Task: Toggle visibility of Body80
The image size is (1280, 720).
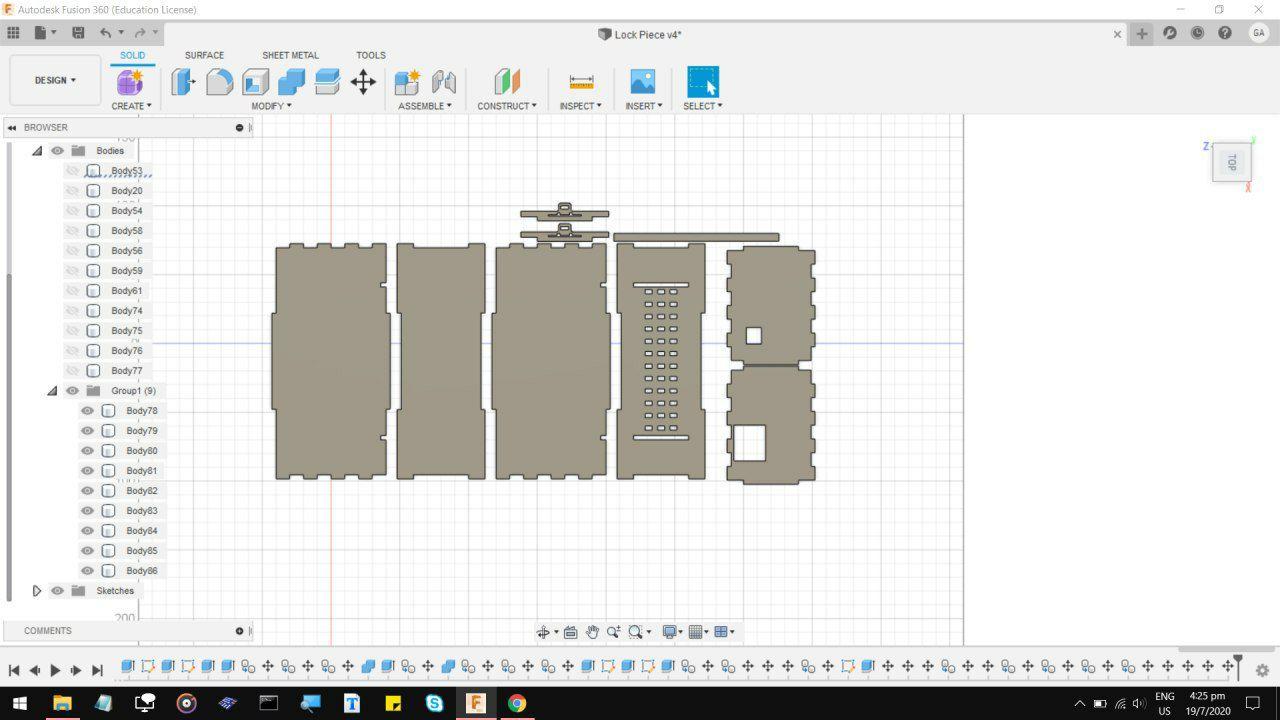Action: click(x=87, y=451)
